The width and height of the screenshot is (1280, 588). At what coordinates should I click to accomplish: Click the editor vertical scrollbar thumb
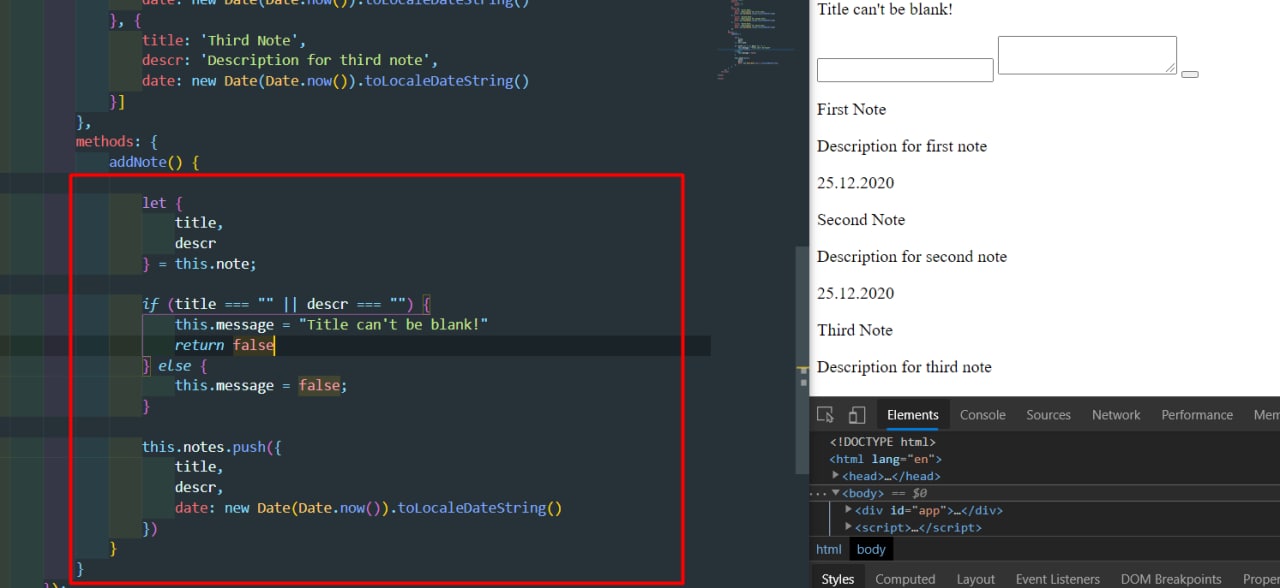tap(802, 360)
